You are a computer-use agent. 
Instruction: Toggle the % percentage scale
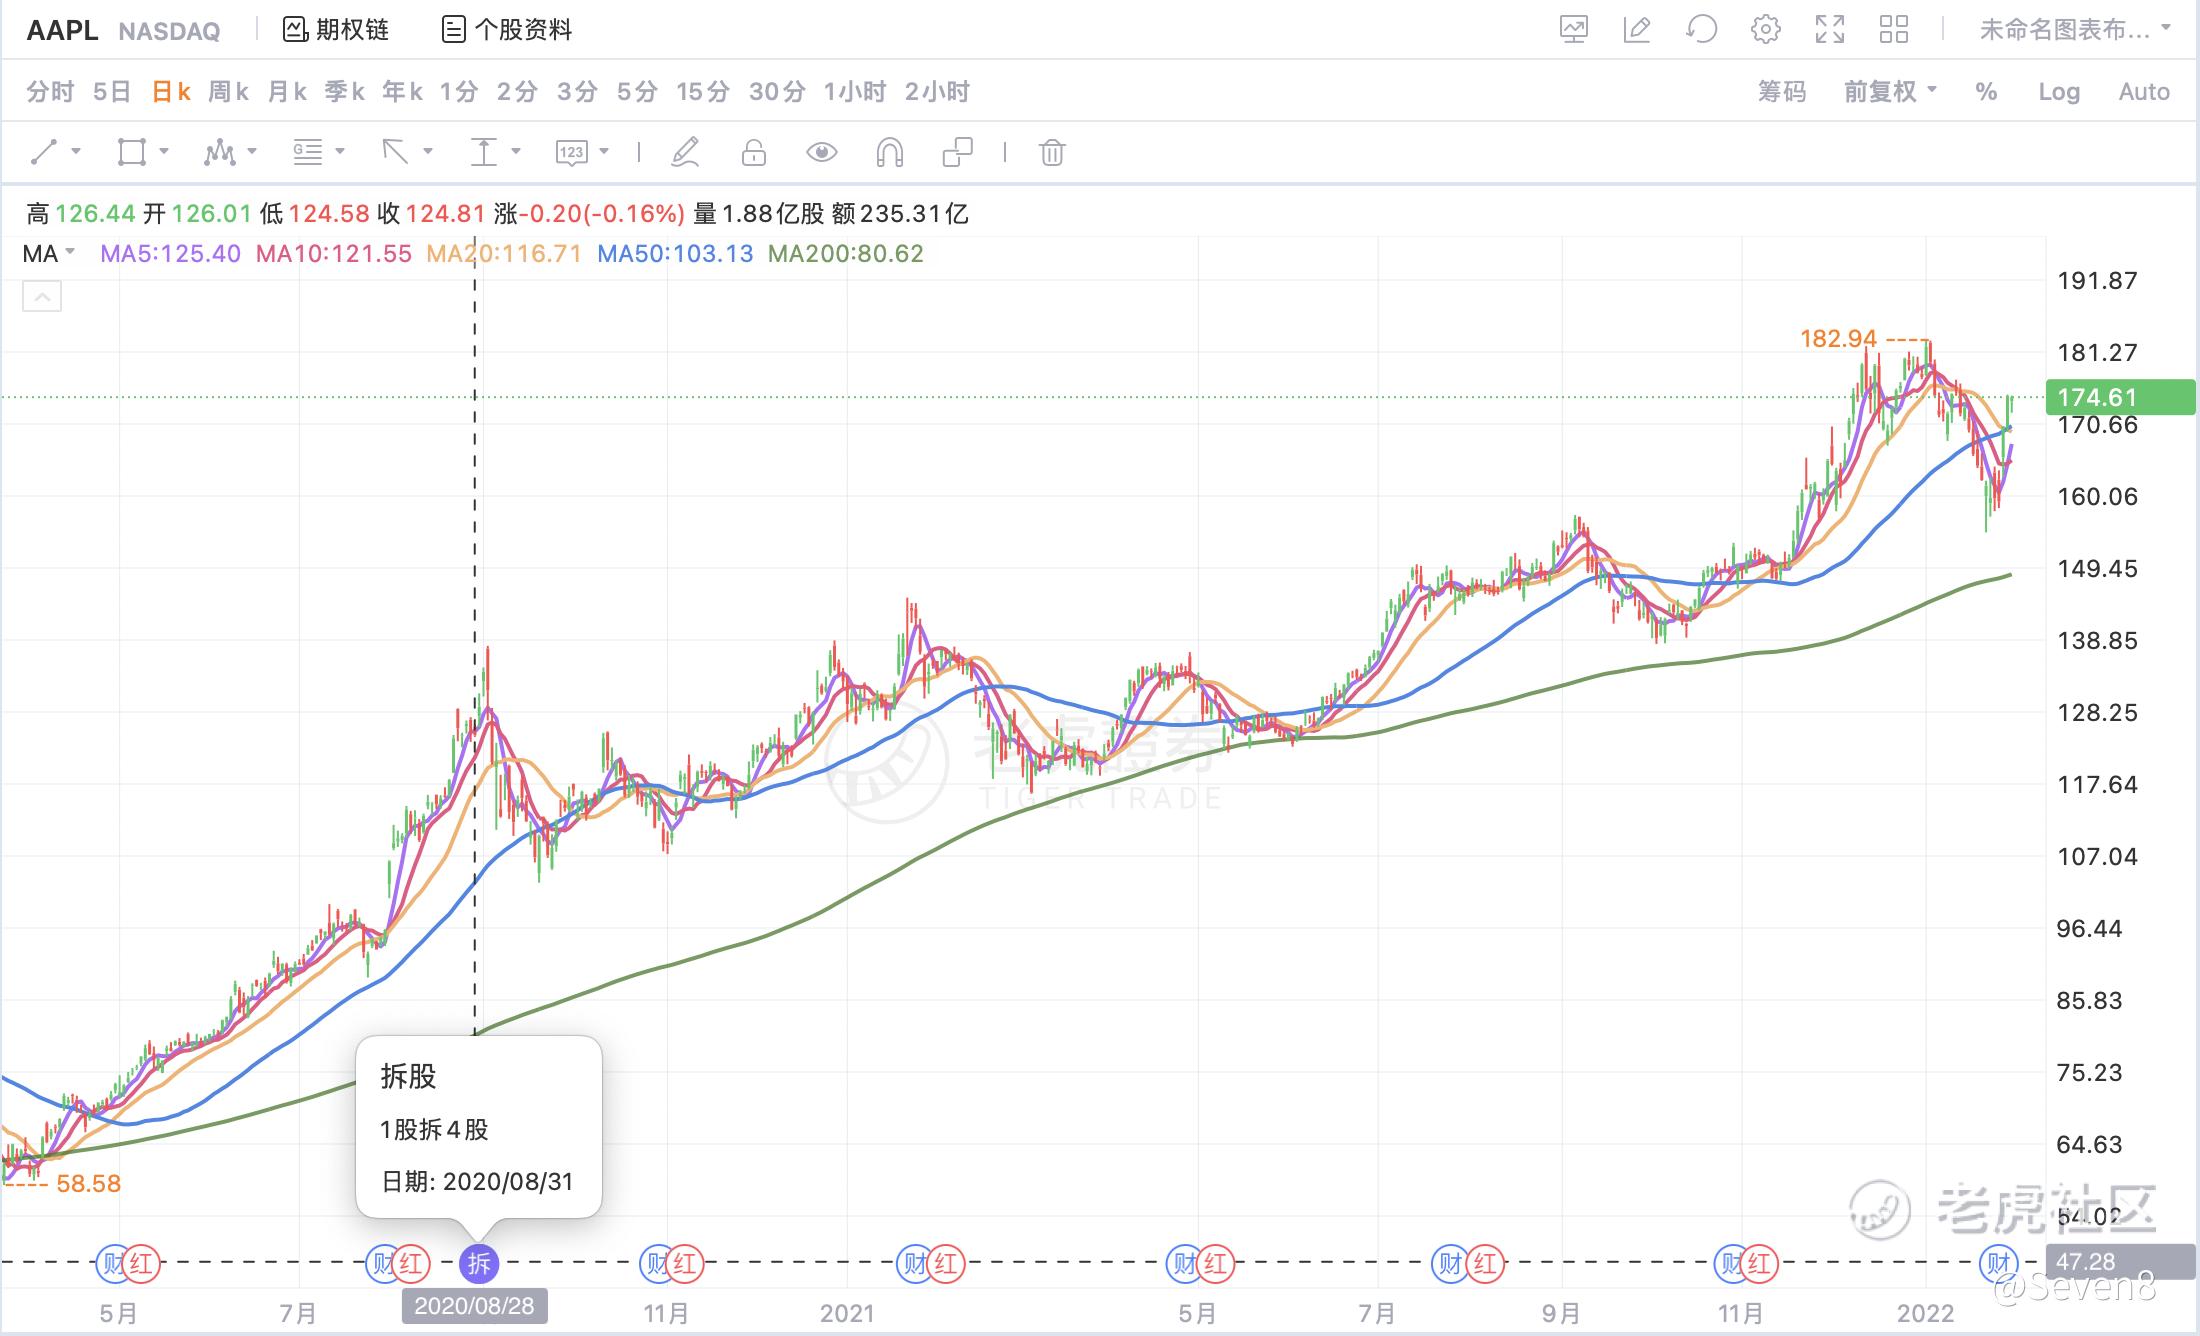(x=1987, y=92)
